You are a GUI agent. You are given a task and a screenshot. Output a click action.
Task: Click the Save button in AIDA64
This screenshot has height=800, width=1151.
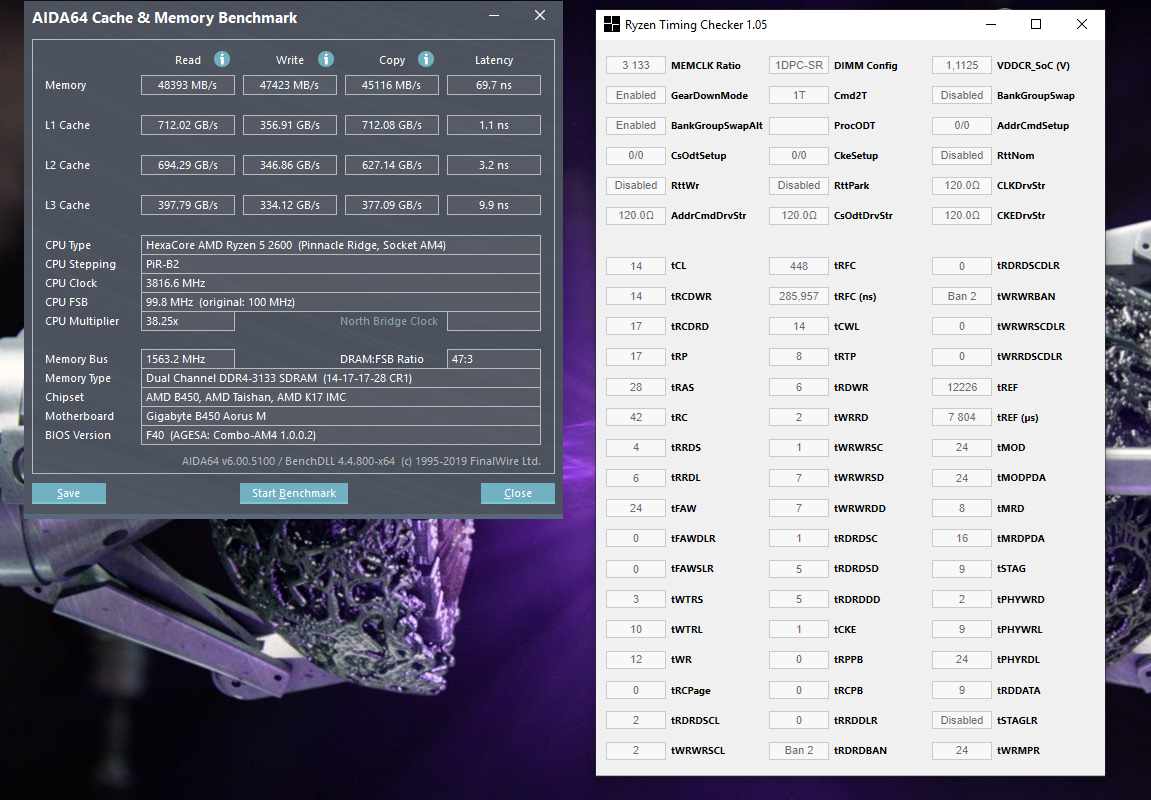pyautogui.click(x=69, y=493)
